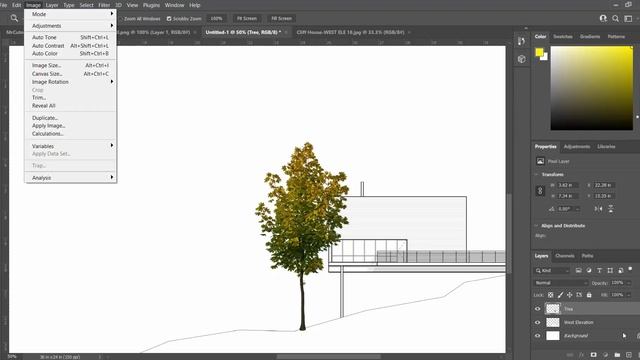Open the workspace switcher icon at top right

click(628, 18)
